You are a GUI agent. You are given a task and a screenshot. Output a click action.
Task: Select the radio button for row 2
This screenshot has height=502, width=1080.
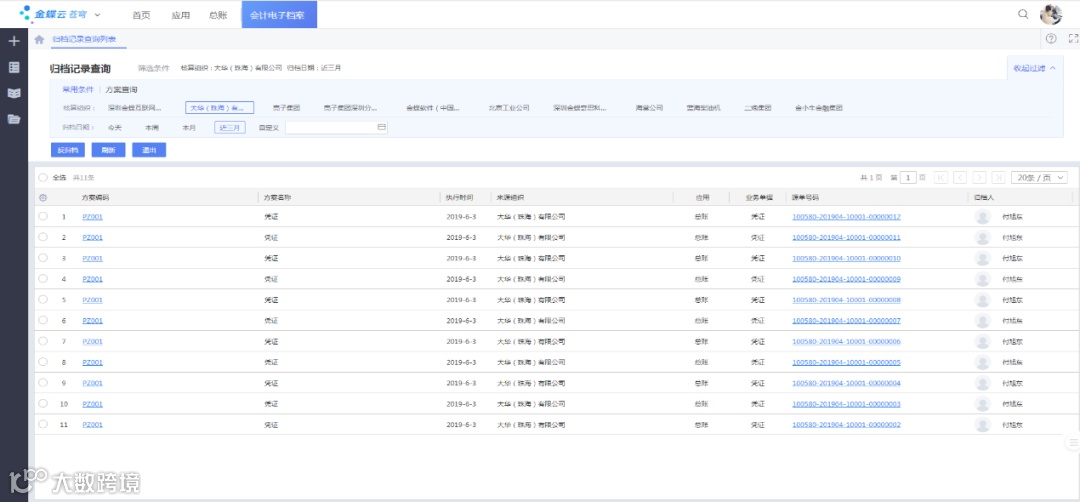tap(43, 237)
